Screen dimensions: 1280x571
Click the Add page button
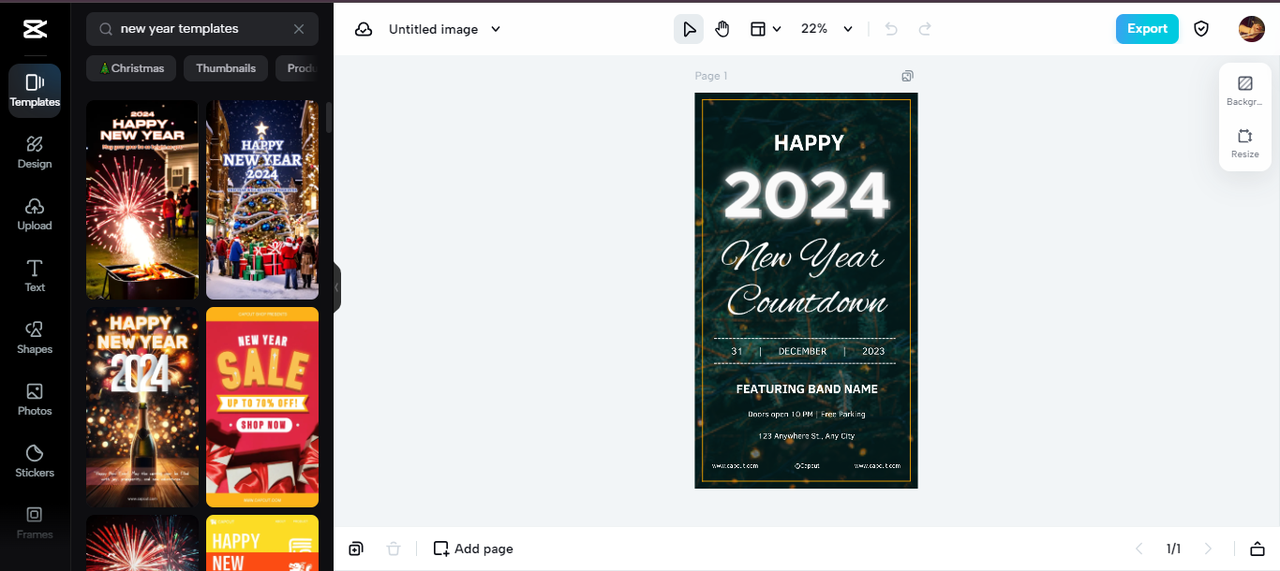(x=473, y=548)
